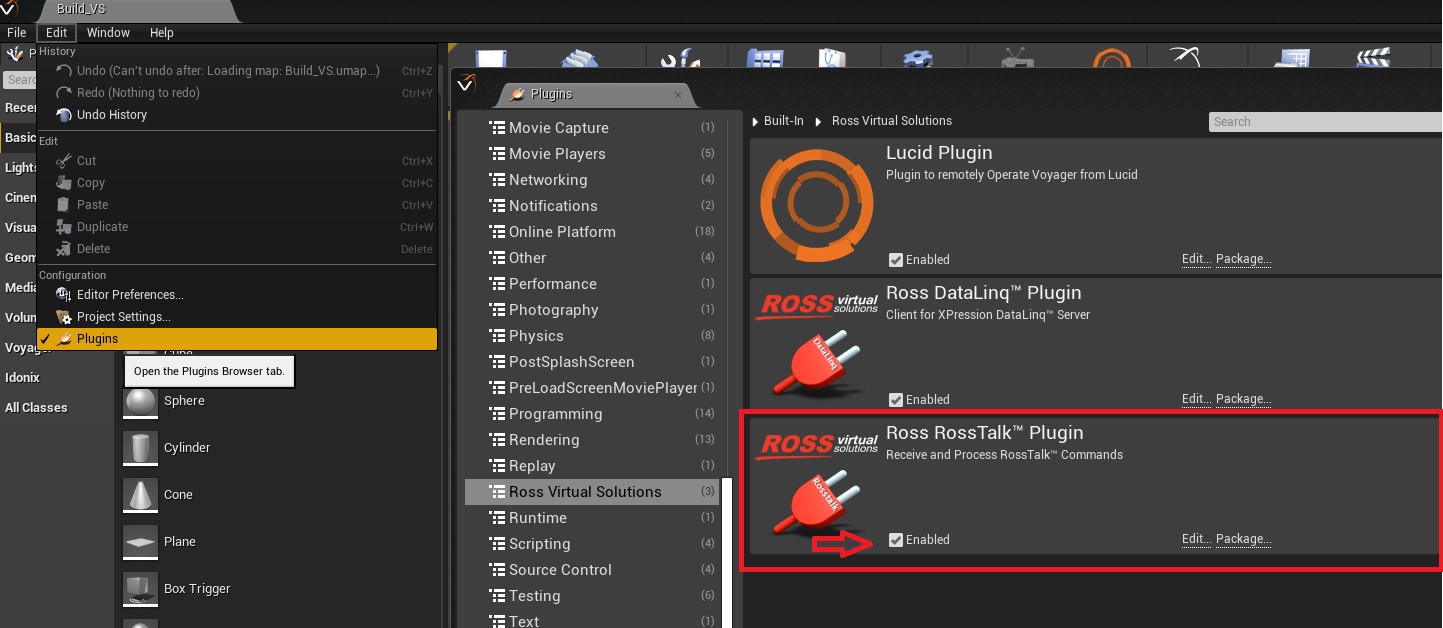Click Package link for Lucid Plugin
This screenshot has width=1443, height=628.
[x=1244, y=259]
